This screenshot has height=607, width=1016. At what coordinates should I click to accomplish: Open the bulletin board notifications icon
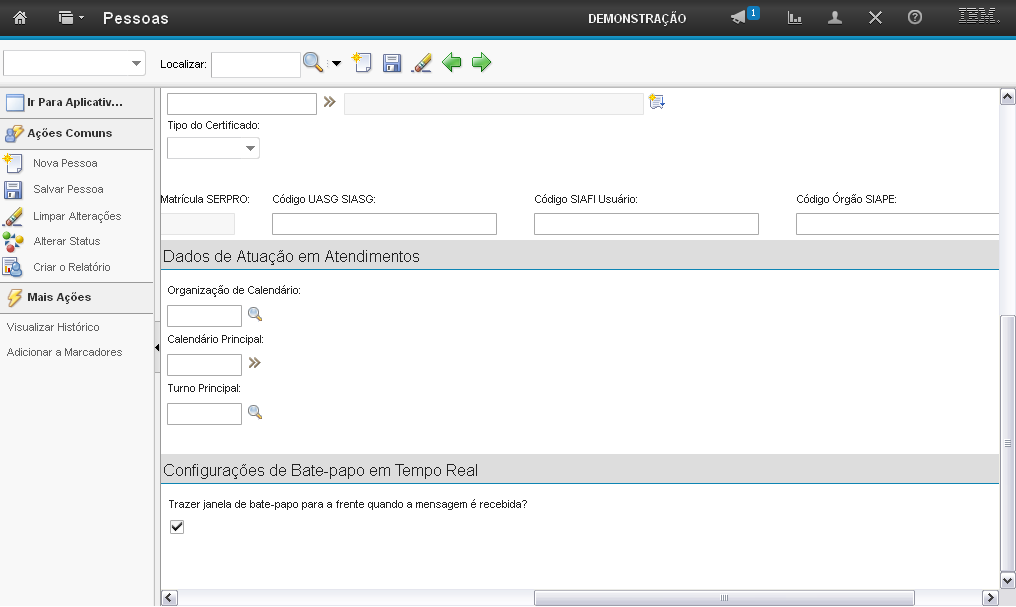click(x=739, y=18)
